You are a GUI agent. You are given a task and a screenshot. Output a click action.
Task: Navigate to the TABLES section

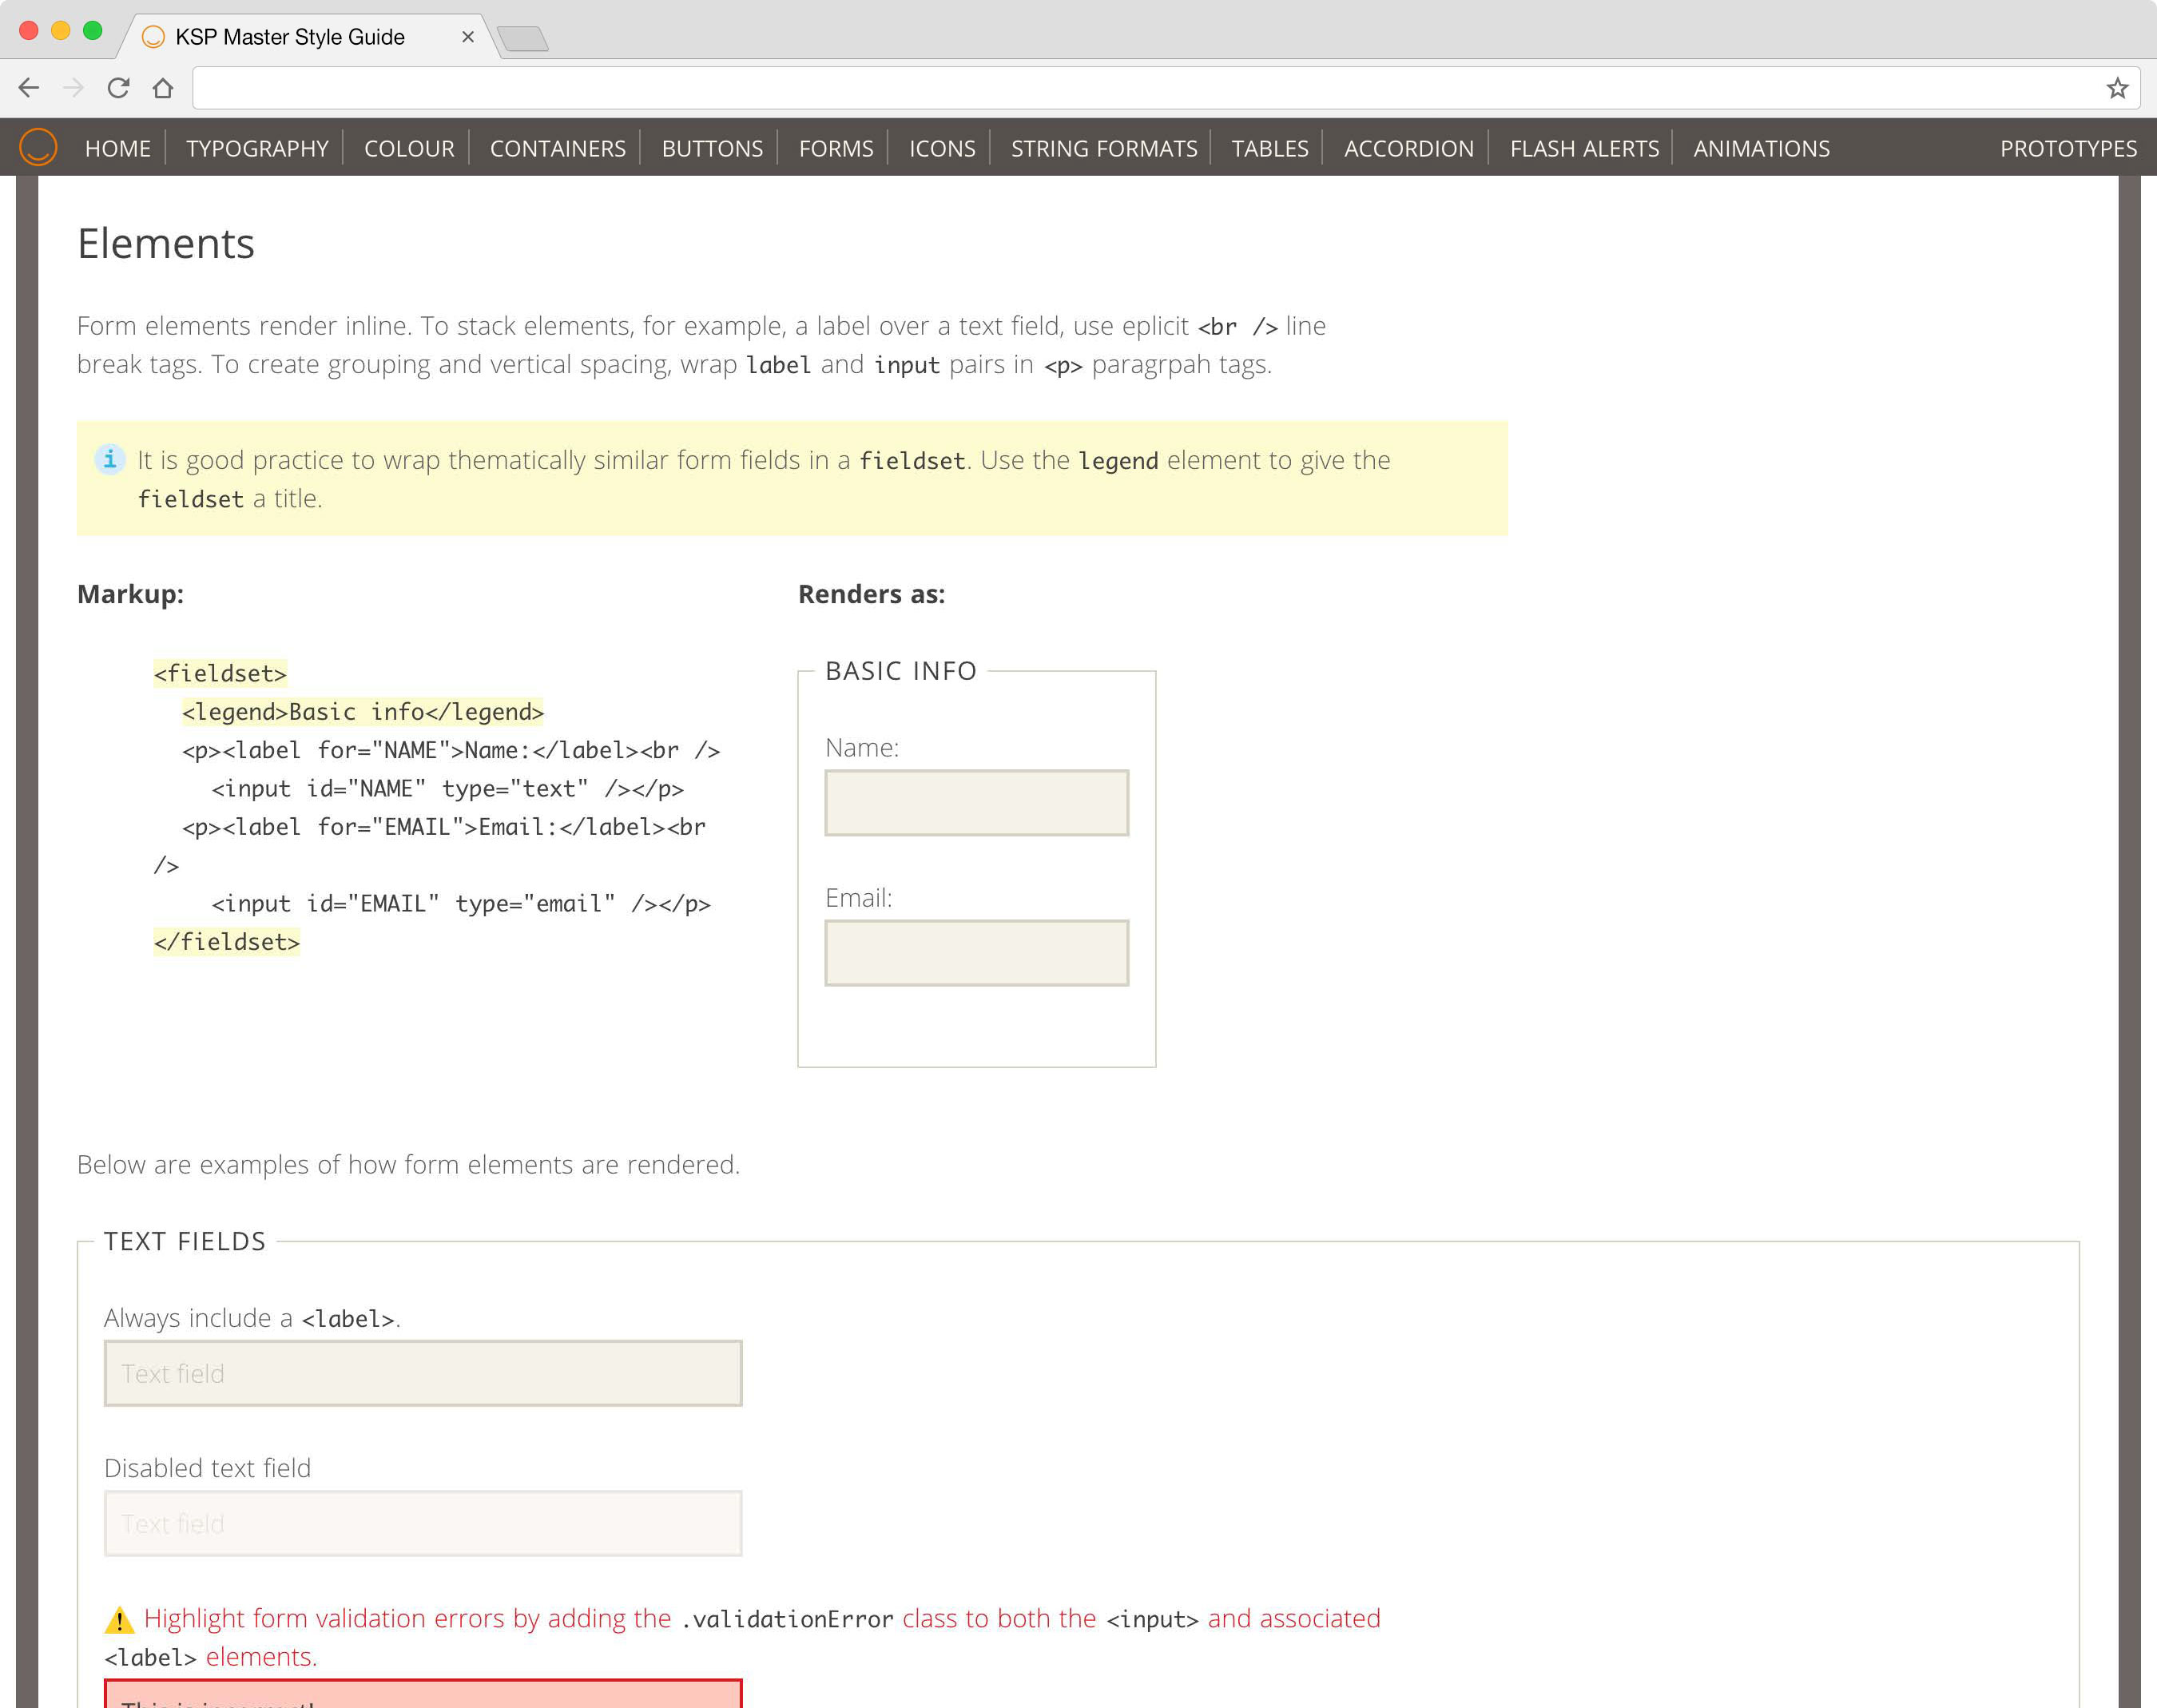click(x=1270, y=148)
